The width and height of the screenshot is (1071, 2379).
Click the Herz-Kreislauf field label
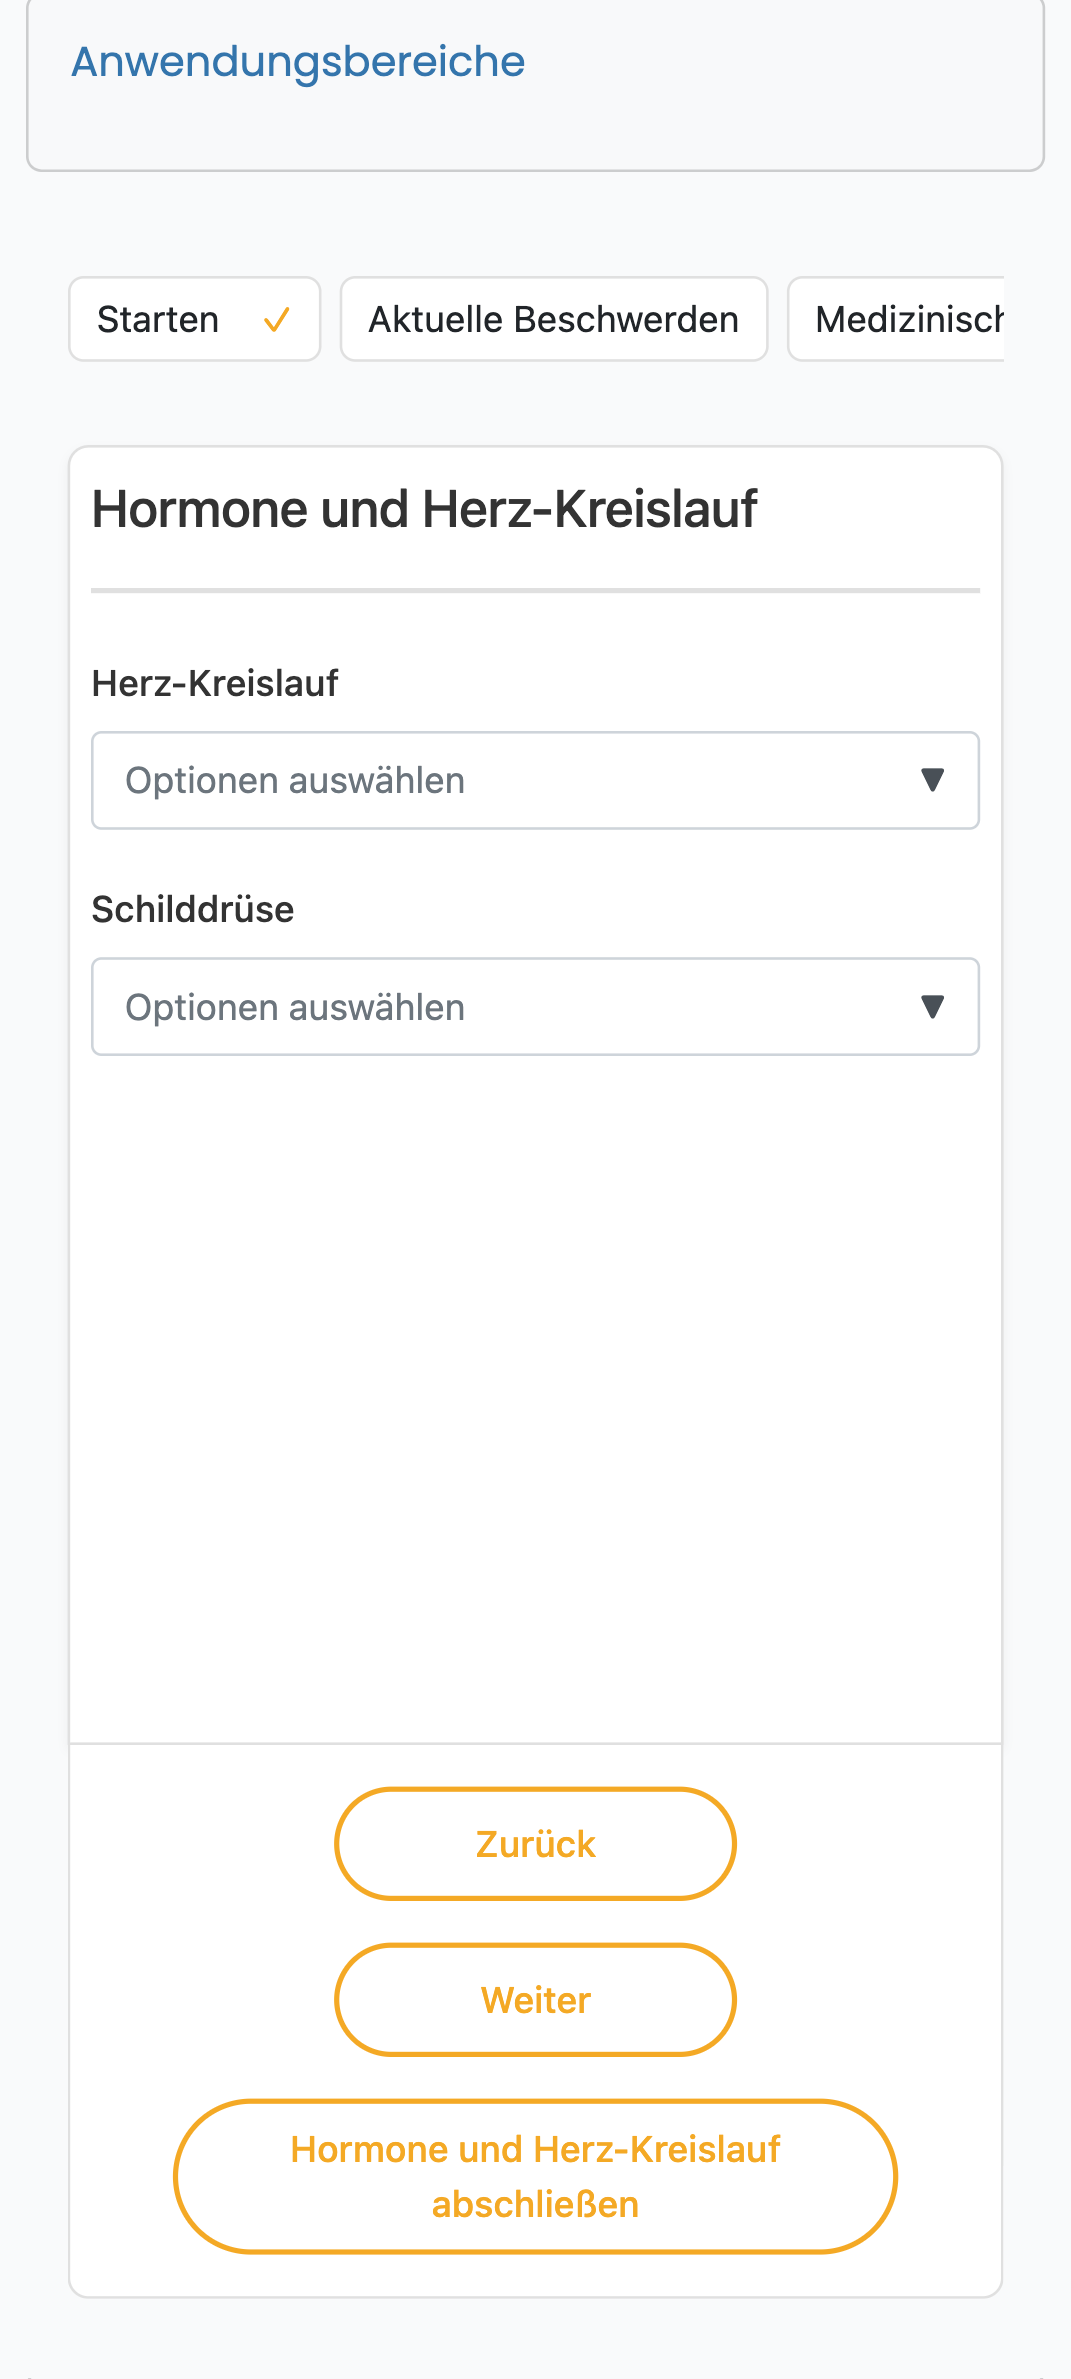pos(215,683)
